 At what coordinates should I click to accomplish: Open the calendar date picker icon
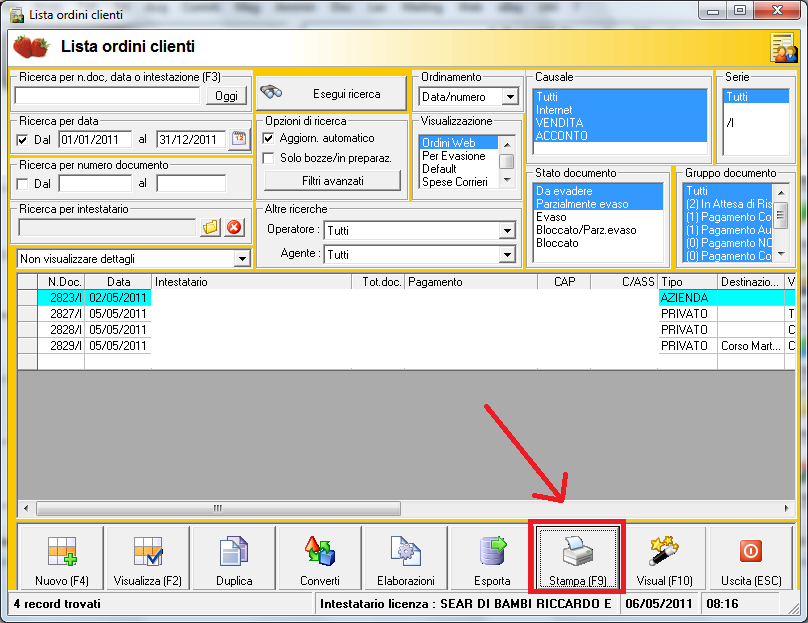239,139
